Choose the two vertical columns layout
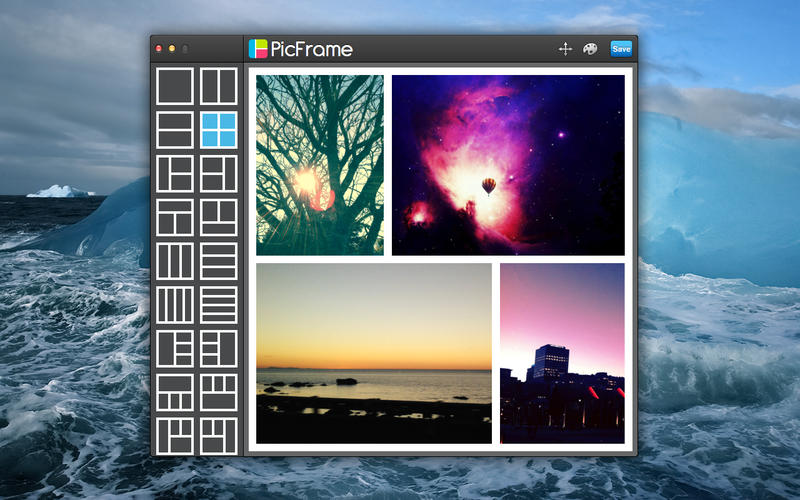The height and width of the screenshot is (500, 800). point(218,86)
